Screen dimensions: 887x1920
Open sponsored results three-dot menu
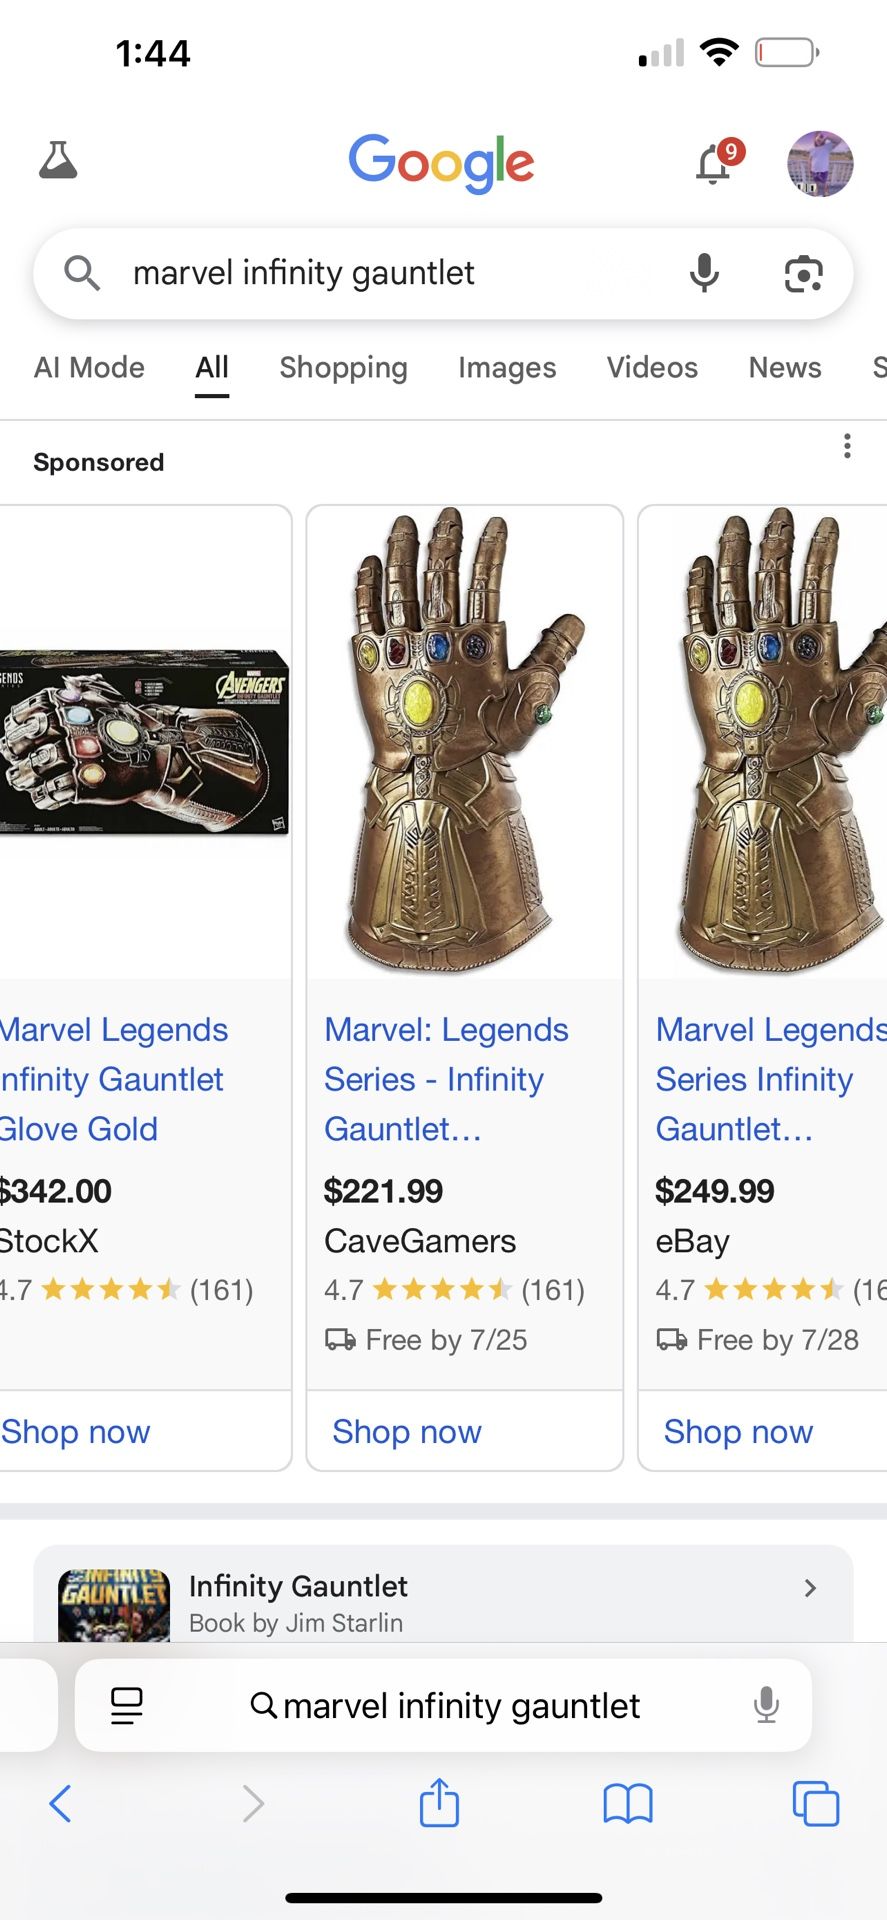847,446
